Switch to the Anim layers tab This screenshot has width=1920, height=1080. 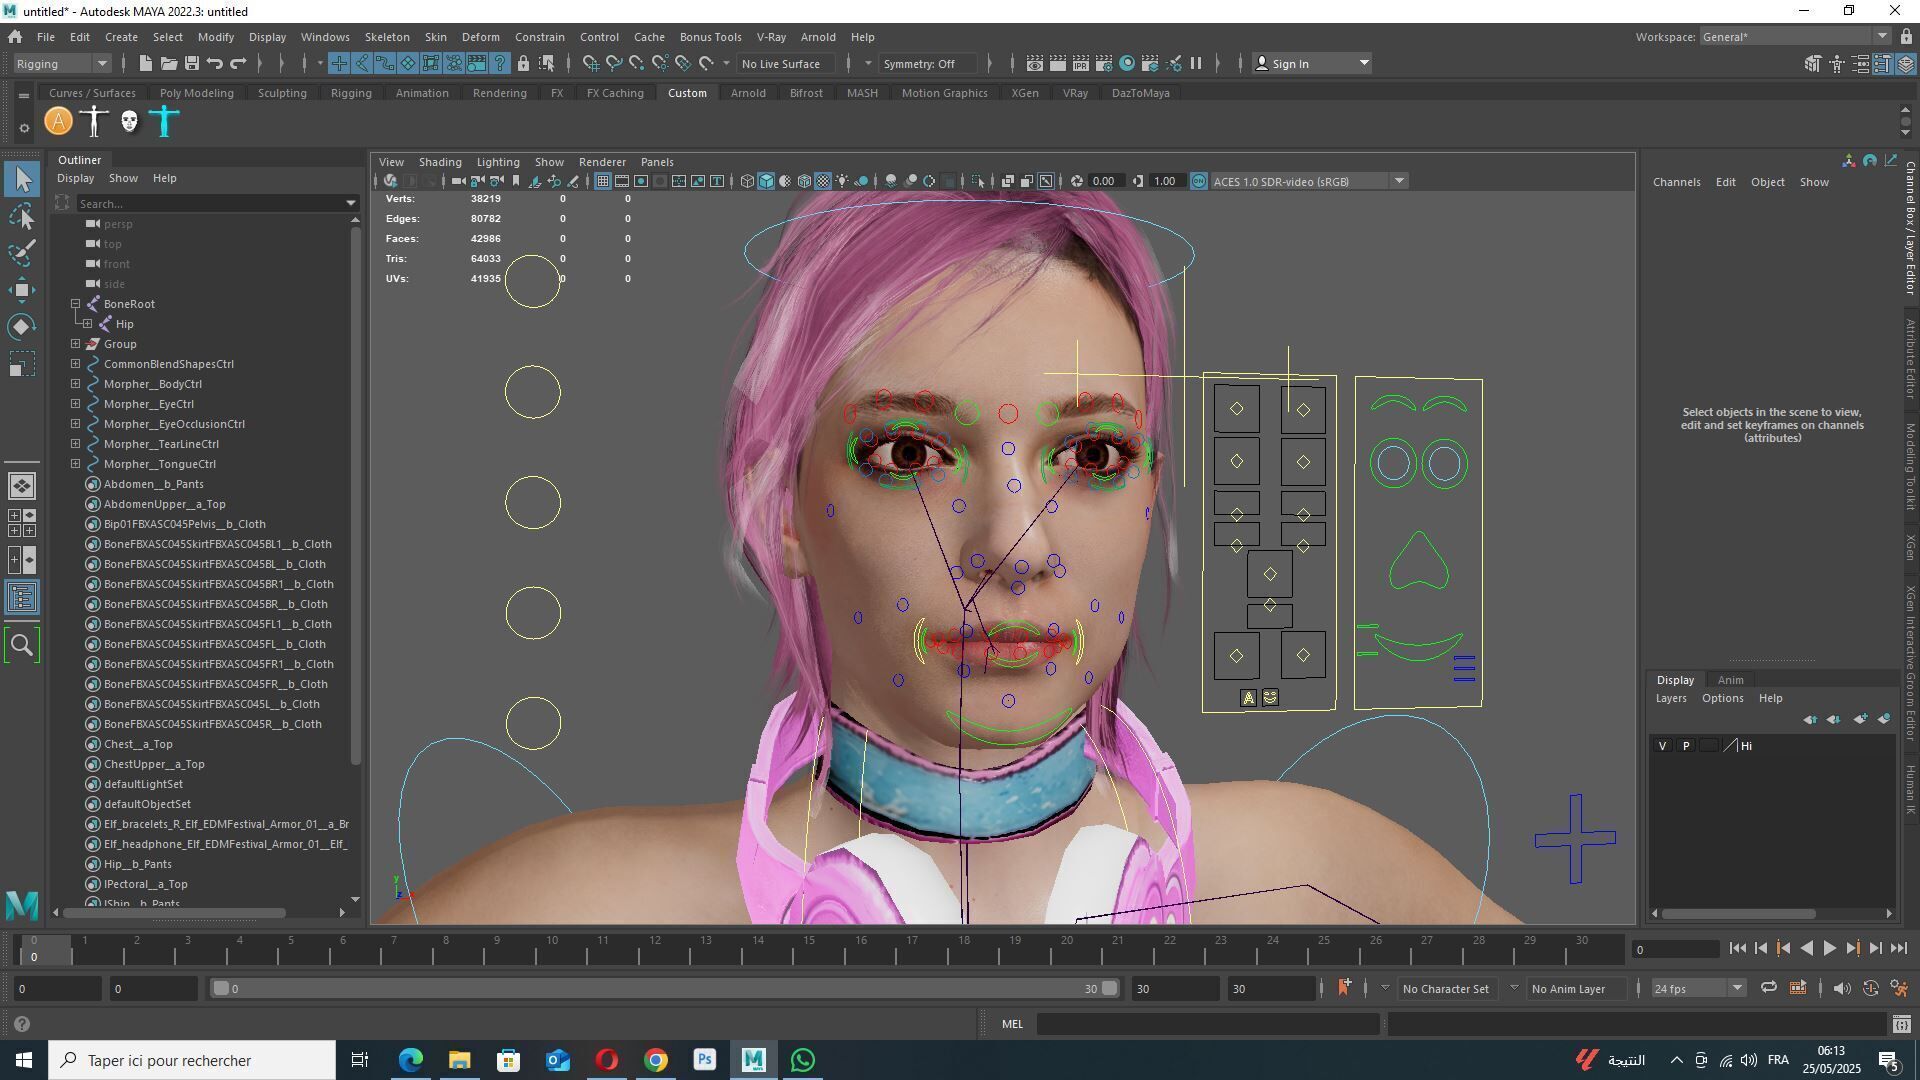point(1729,680)
